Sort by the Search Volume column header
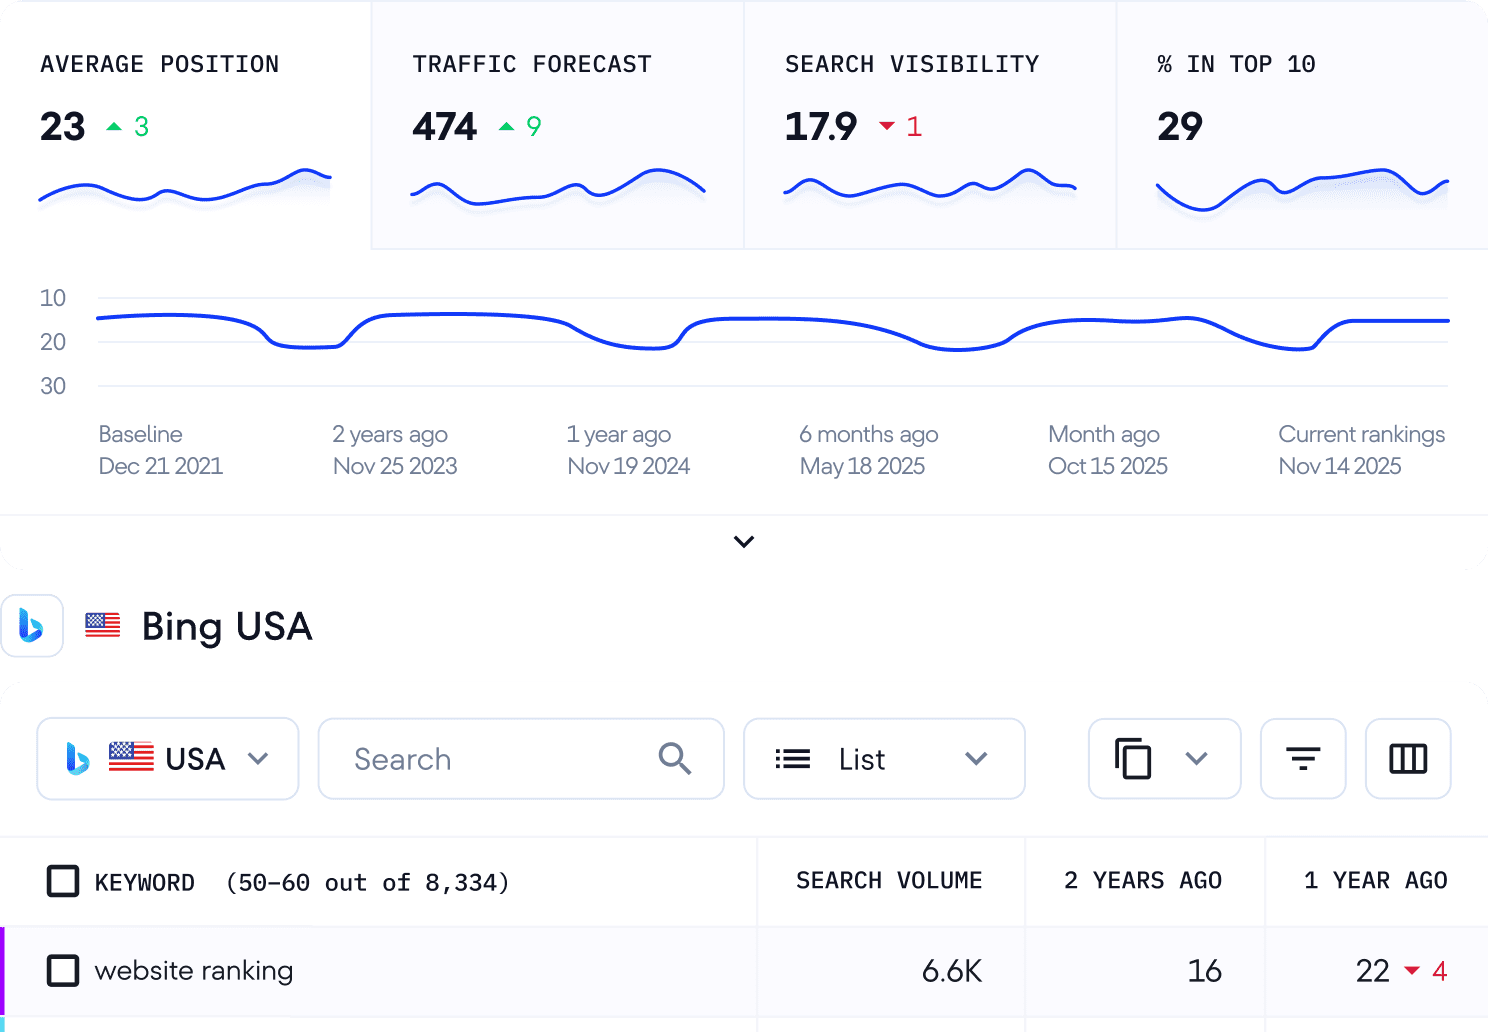The image size is (1488, 1032). [889, 881]
